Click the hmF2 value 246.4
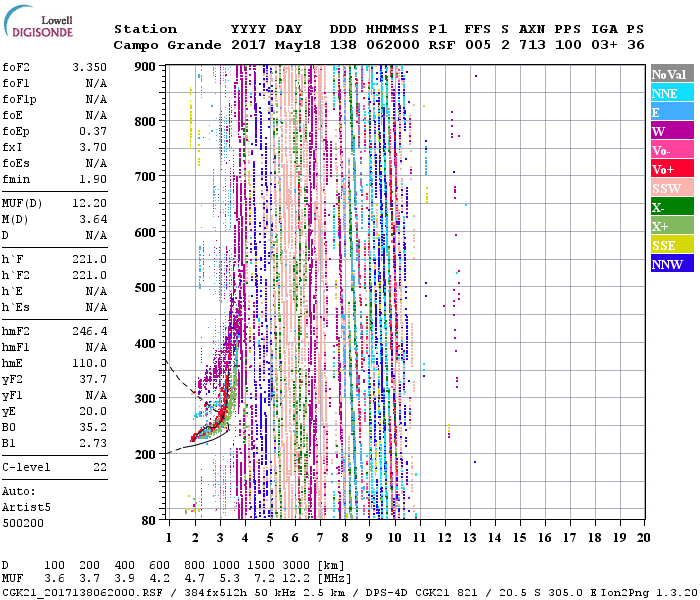 point(89,330)
